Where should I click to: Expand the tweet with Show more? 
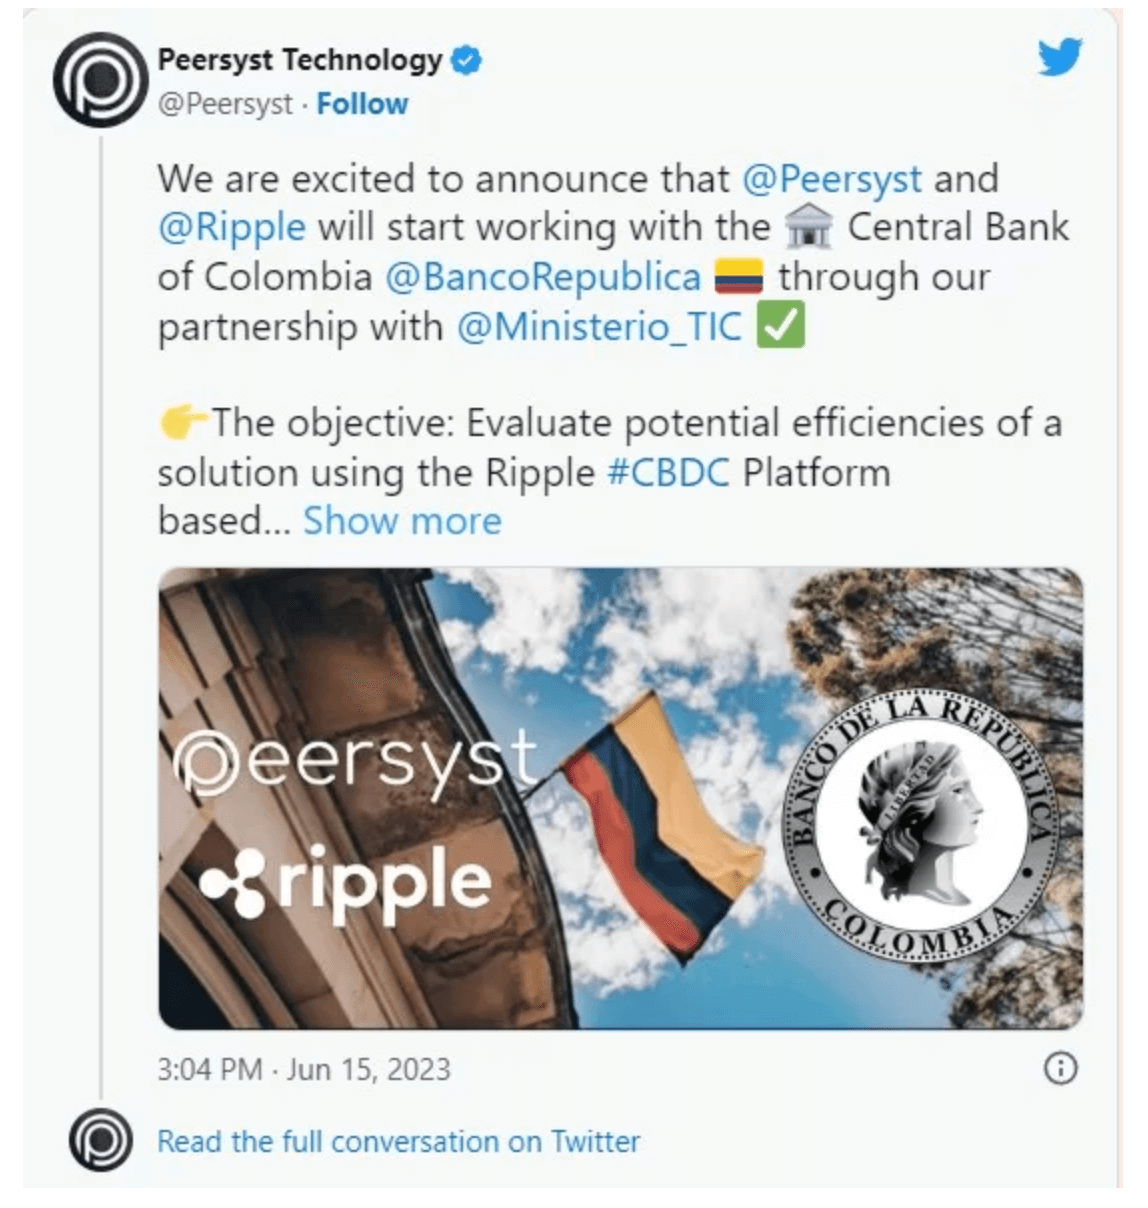pos(402,521)
